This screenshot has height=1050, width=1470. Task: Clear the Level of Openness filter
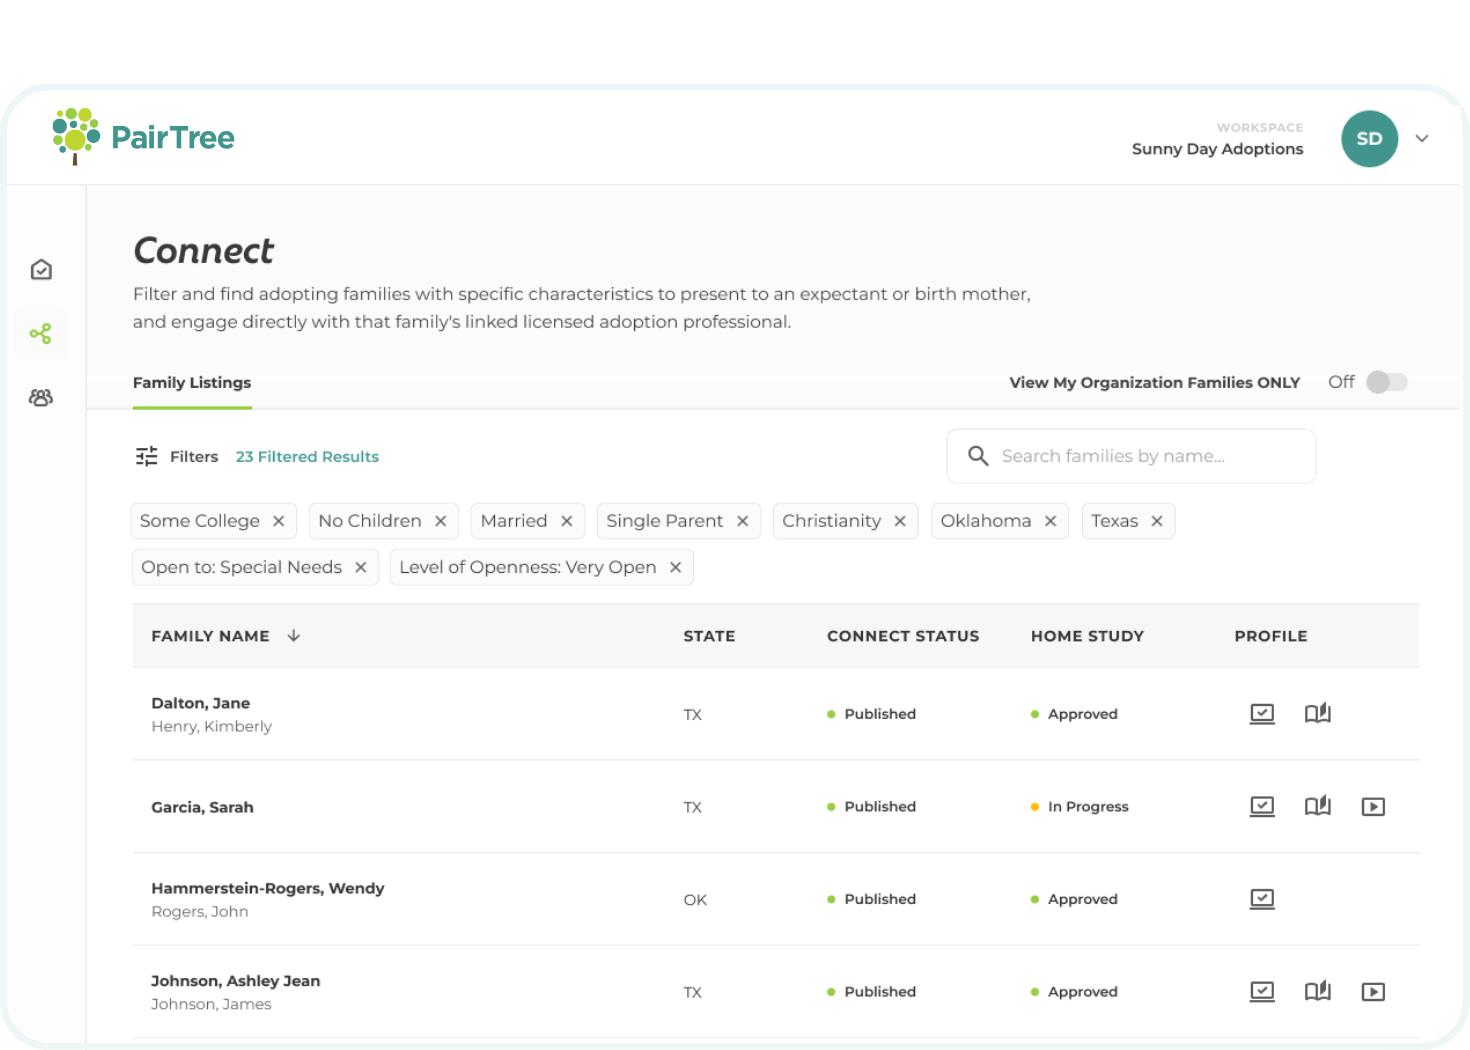pos(676,568)
